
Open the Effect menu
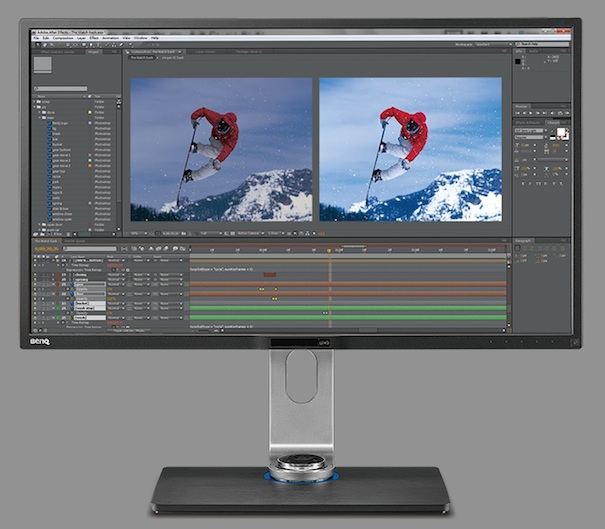tap(94, 38)
